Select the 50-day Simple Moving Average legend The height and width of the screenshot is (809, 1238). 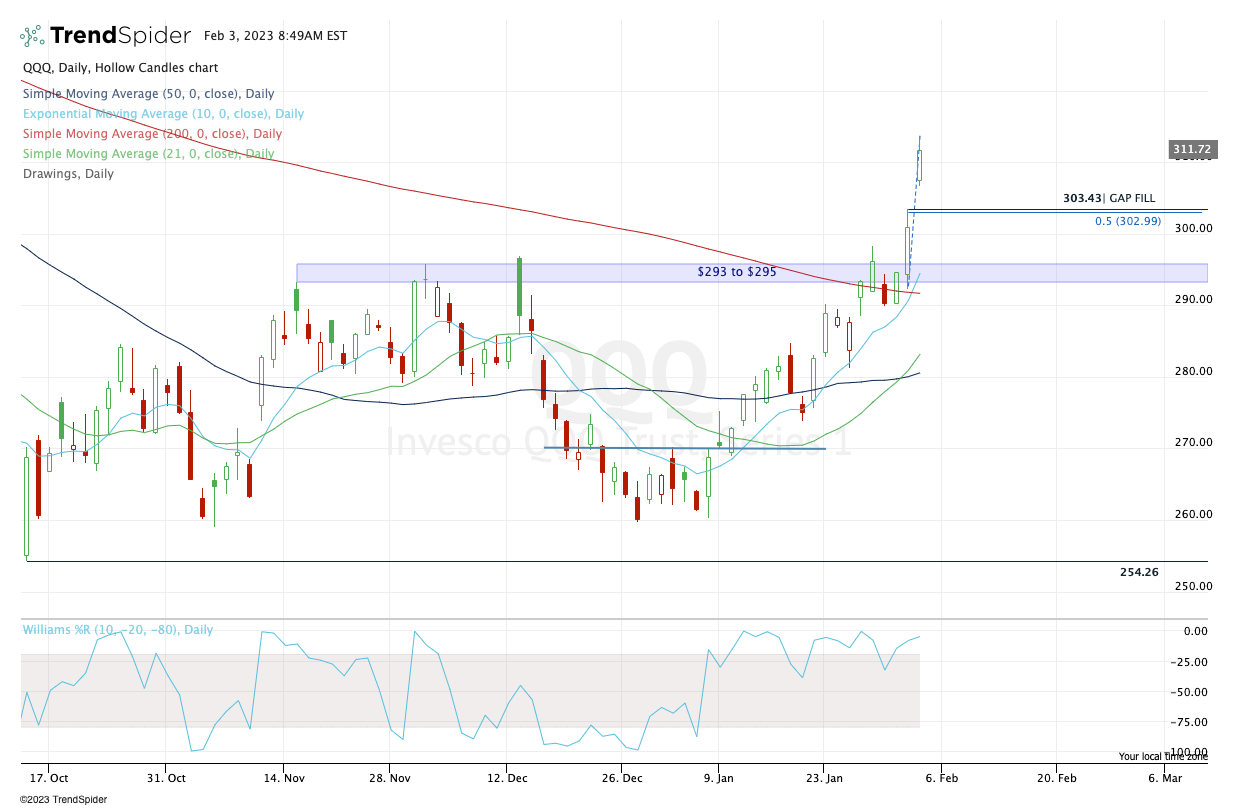pos(149,94)
